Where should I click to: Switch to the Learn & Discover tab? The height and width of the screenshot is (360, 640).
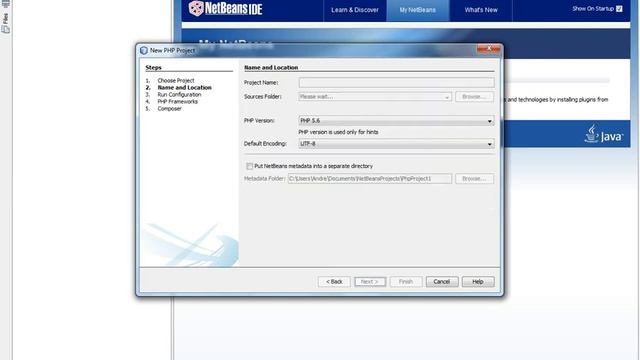coord(355,10)
